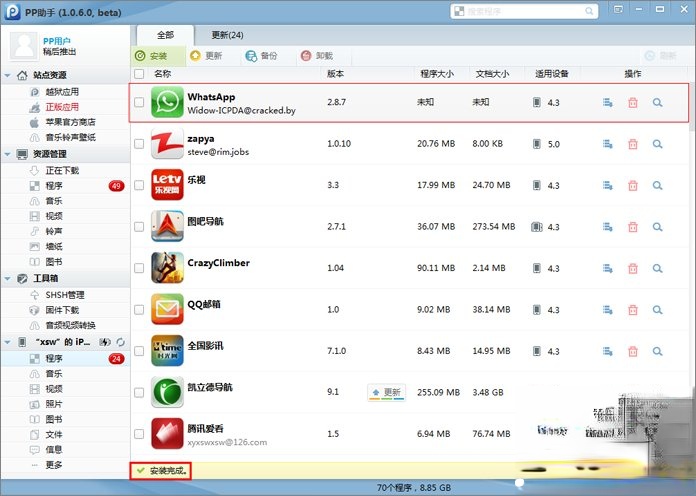696x496 pixels.
Task: Click search magnifier in the search box
Action: (589, 11)
